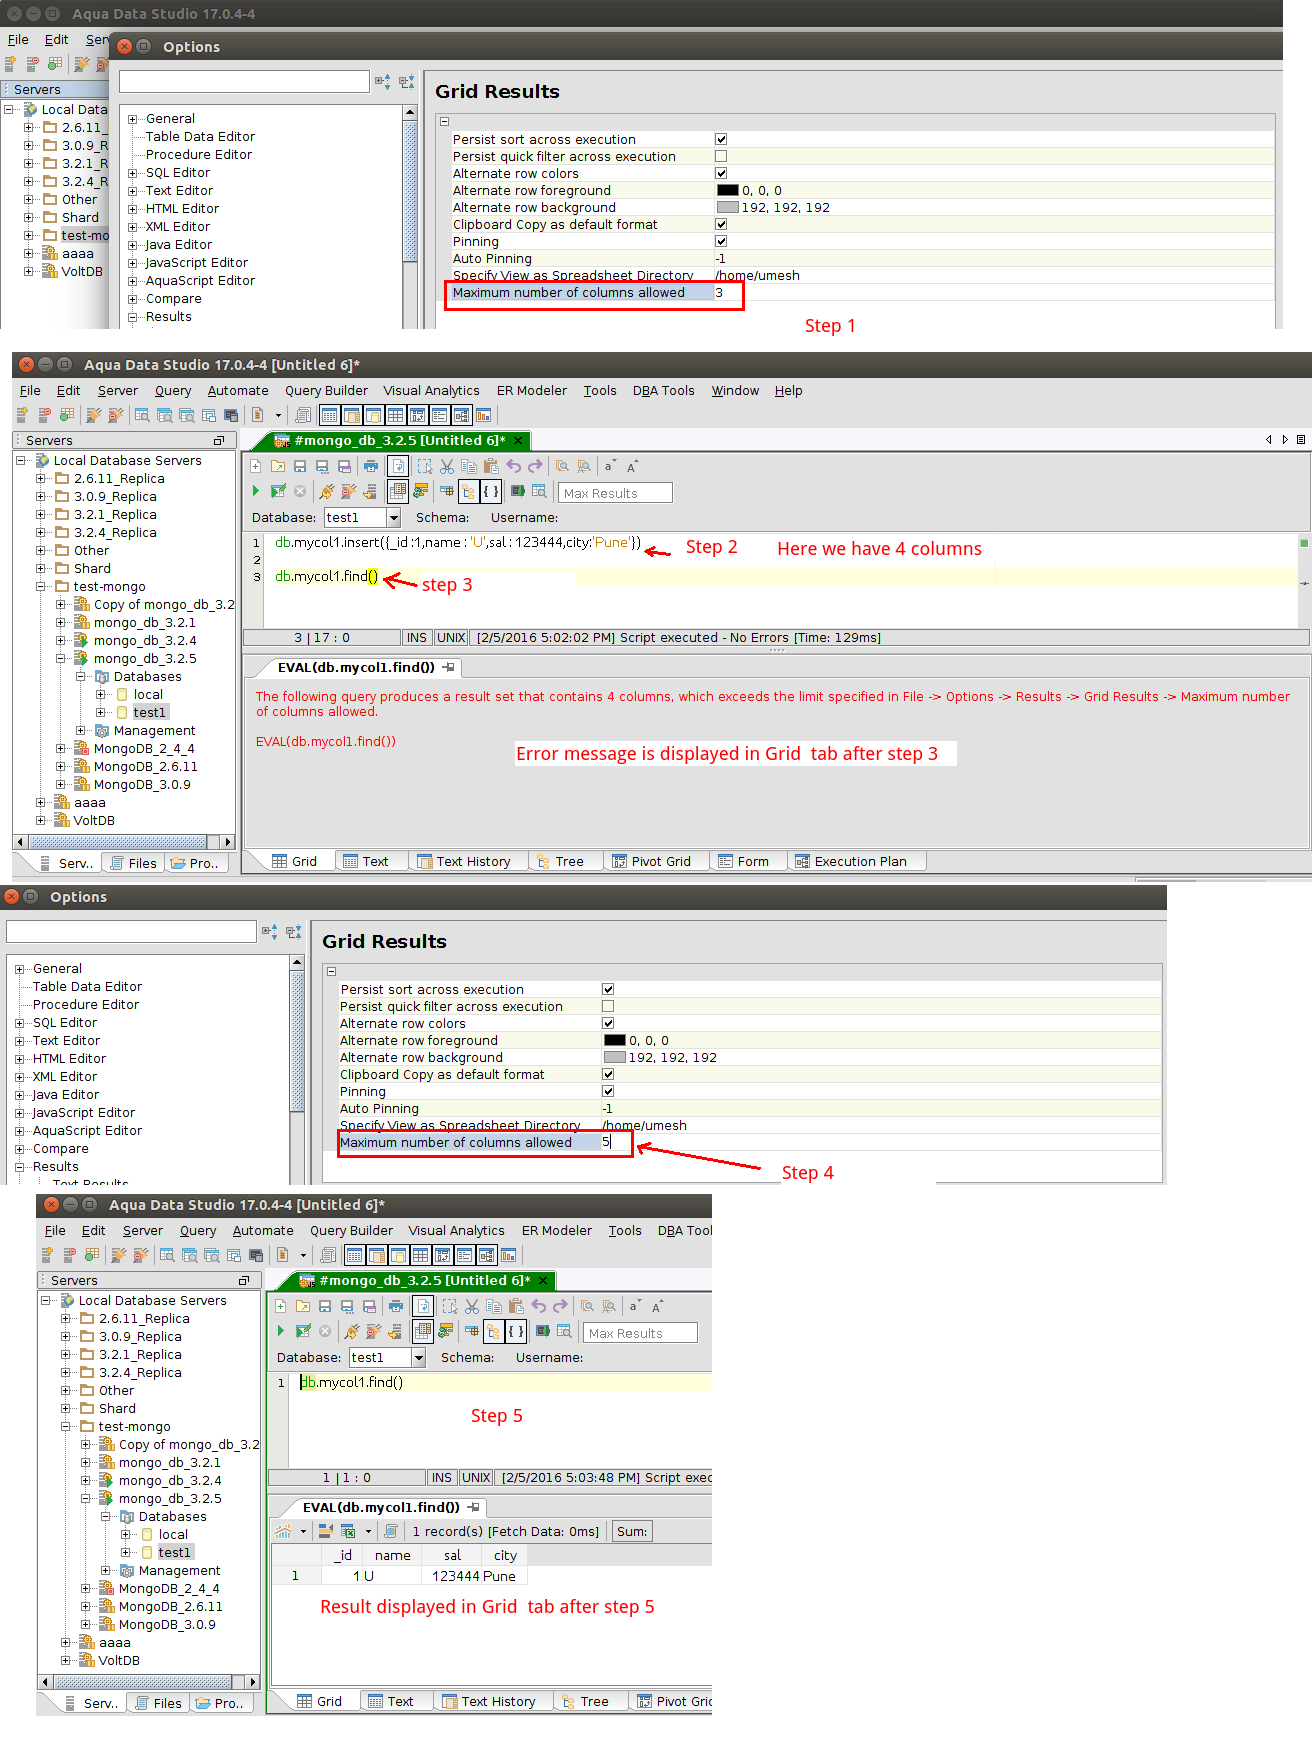The height and width of the screenshot is (1745, 1312).
Task: Toggle Persist sort across execution in the Options dialog showing 5
Action: (x=608, y=989)
